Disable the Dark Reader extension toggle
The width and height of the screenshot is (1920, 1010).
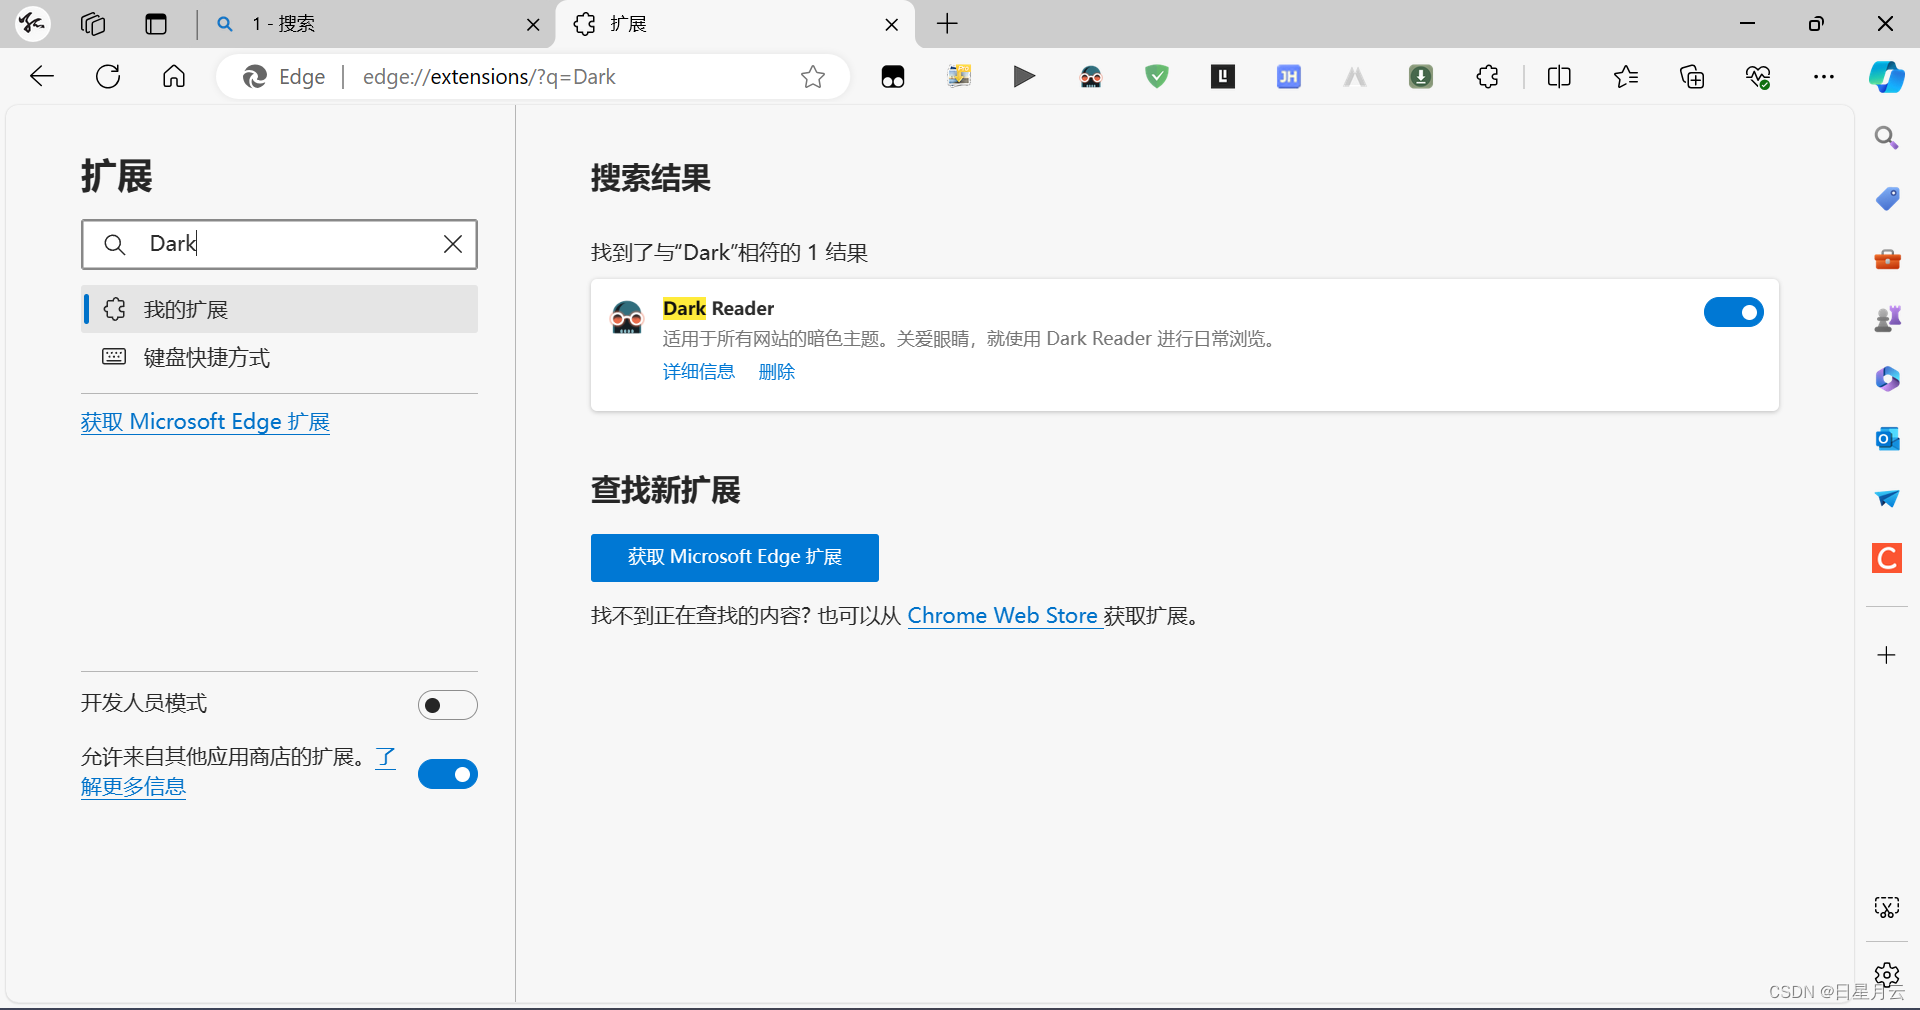pos(1734,312)
